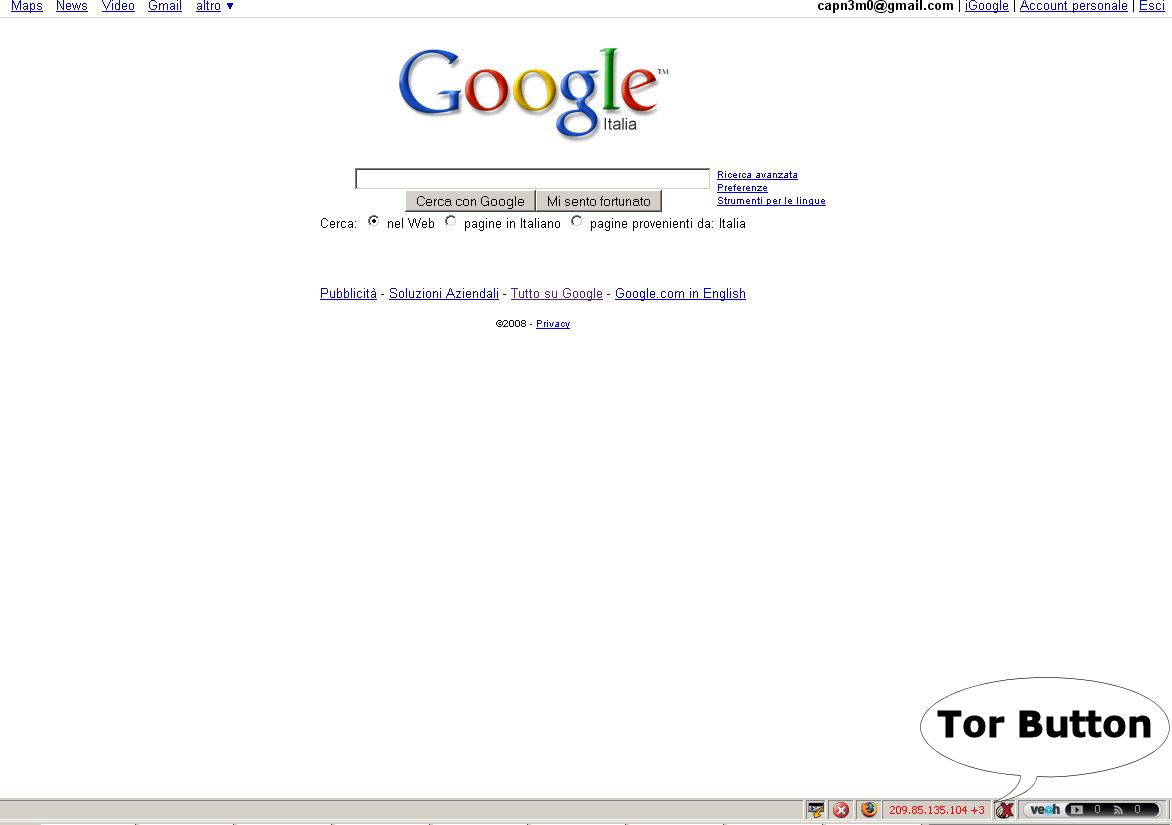This screenshot has width=1172, height=825.
Task: Click the iGoogle link
Action: point(987,6)
